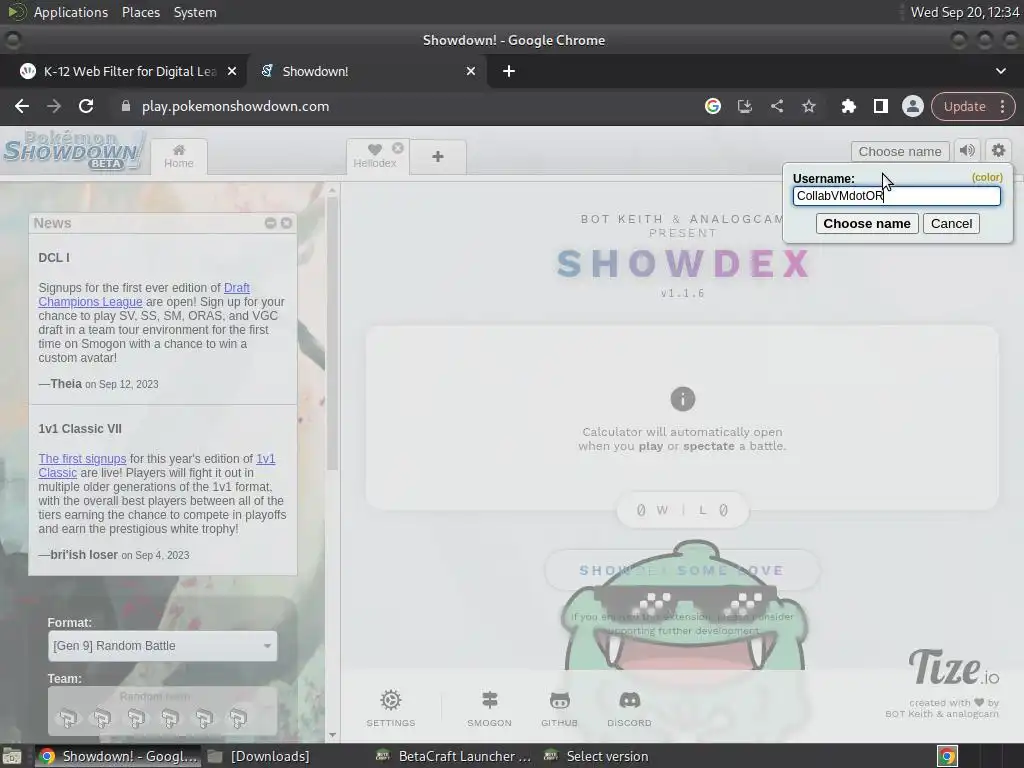1024x768 pixels.
Task: Click the Random team selector
Action: pyautogui.click(x=163, y=711)
